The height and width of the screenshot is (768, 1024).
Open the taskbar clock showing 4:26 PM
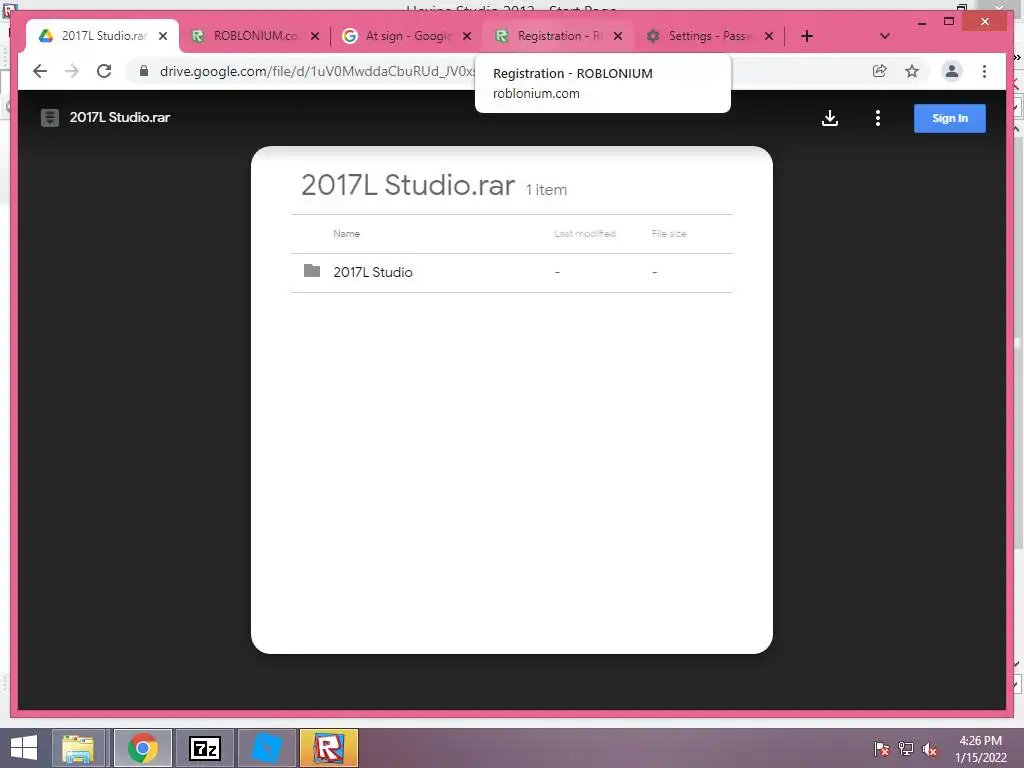(980, 749)
